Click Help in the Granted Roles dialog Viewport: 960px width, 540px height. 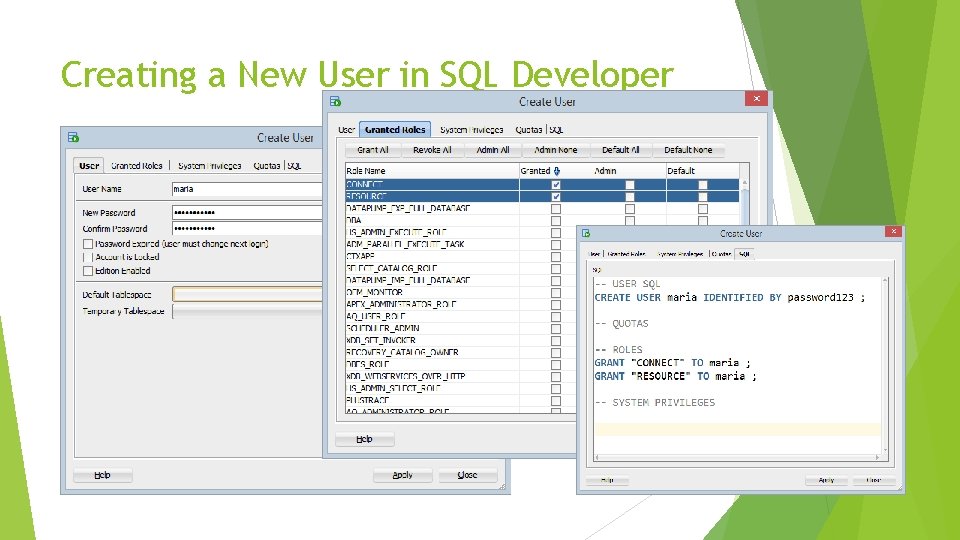tap(364, 439)
